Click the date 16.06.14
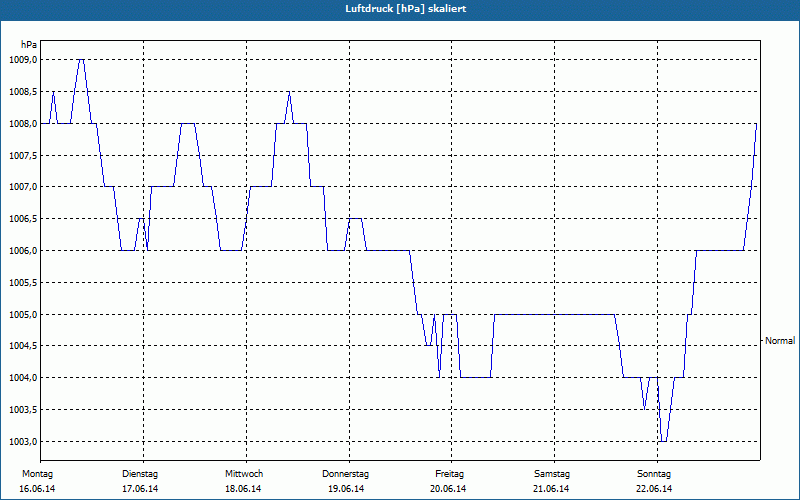This screenshot has height=500, width=800. tap(37, 489)
